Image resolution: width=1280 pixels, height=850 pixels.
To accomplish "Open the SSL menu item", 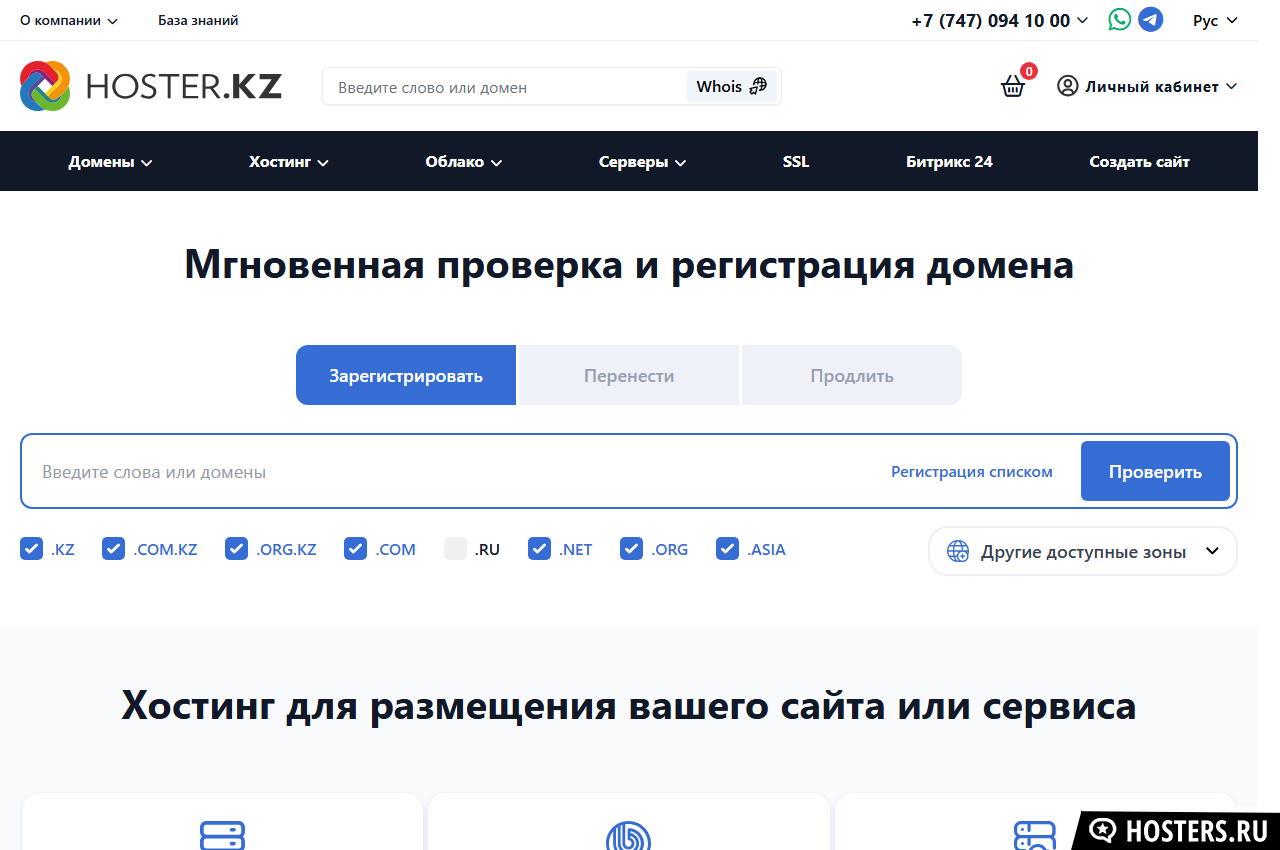I will click(x=796, y=161).
